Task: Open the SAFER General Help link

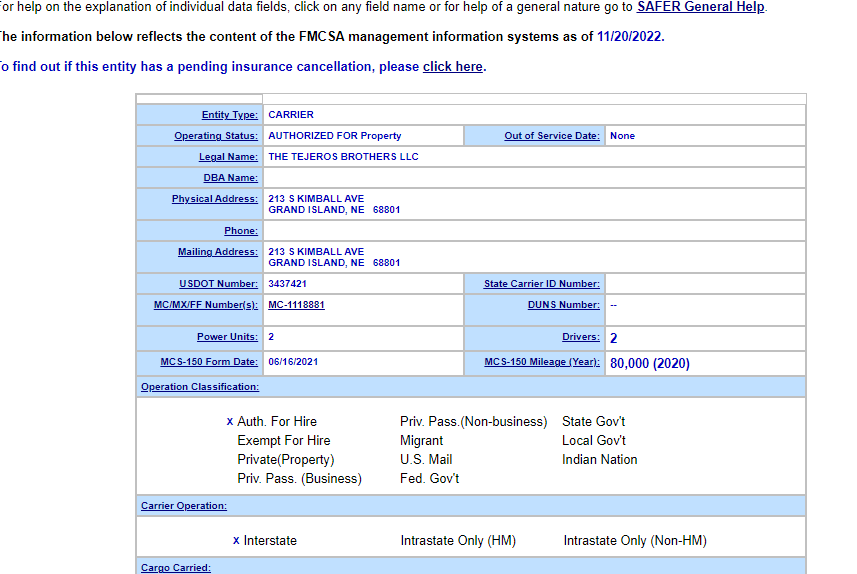Action: coord(701,7)
